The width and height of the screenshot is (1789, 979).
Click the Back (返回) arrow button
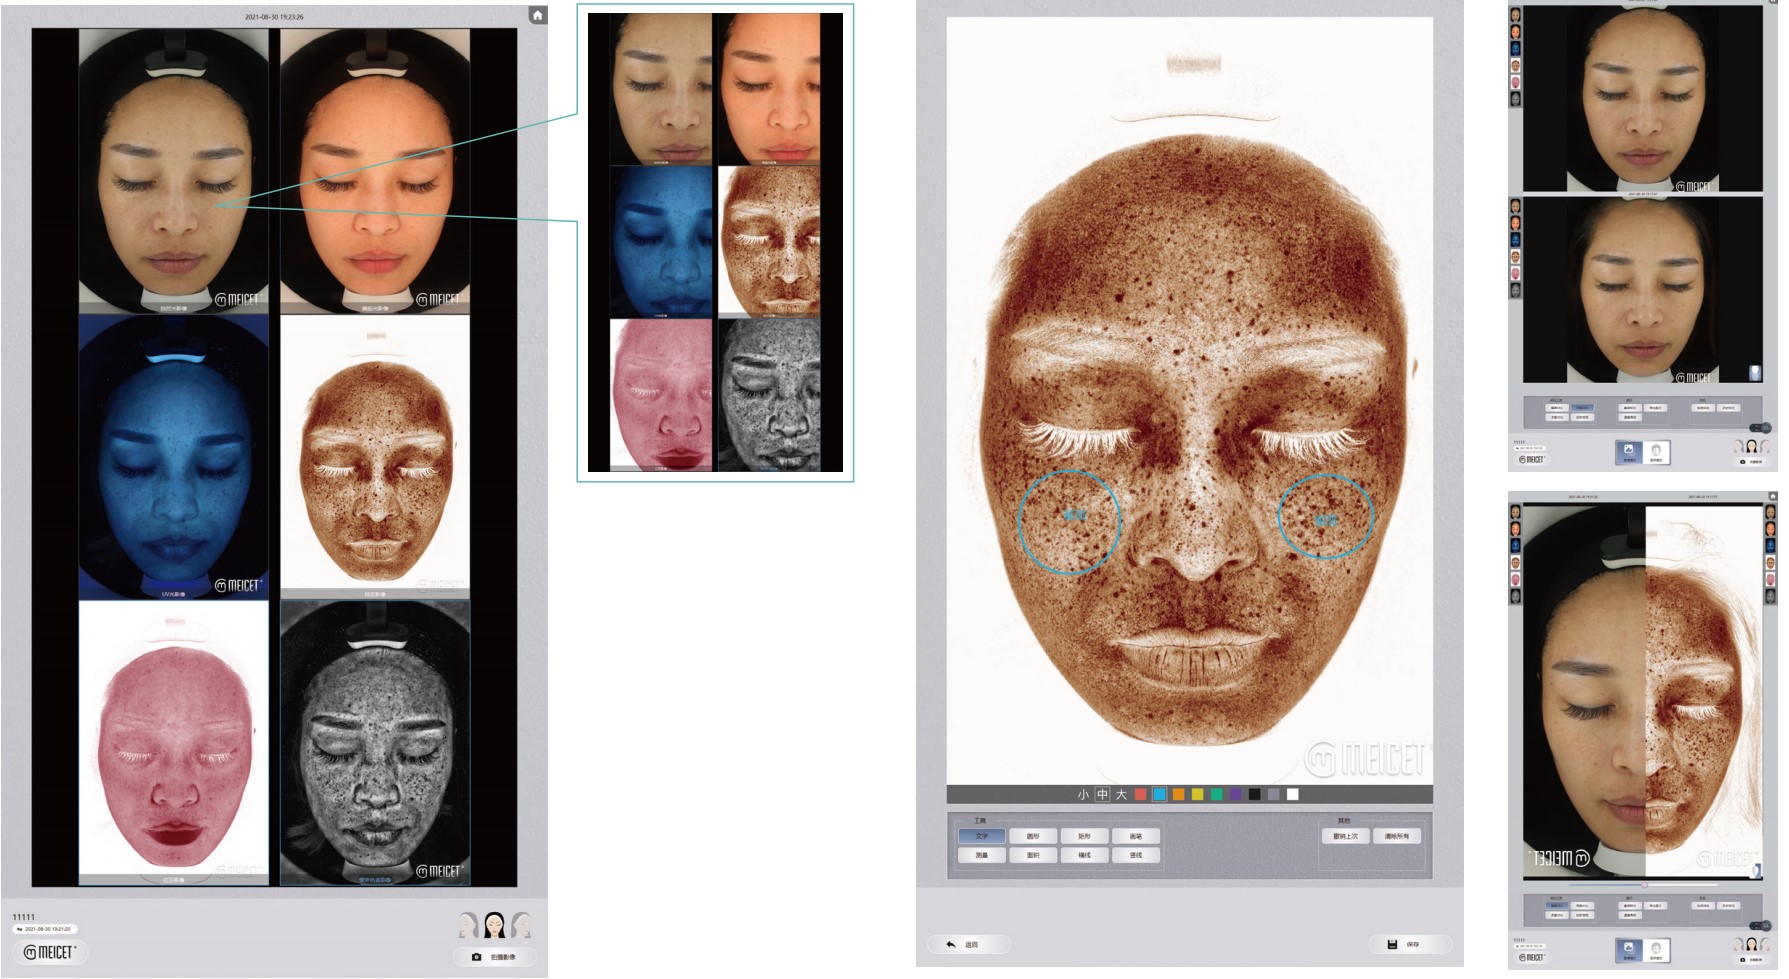click(968, 944)
